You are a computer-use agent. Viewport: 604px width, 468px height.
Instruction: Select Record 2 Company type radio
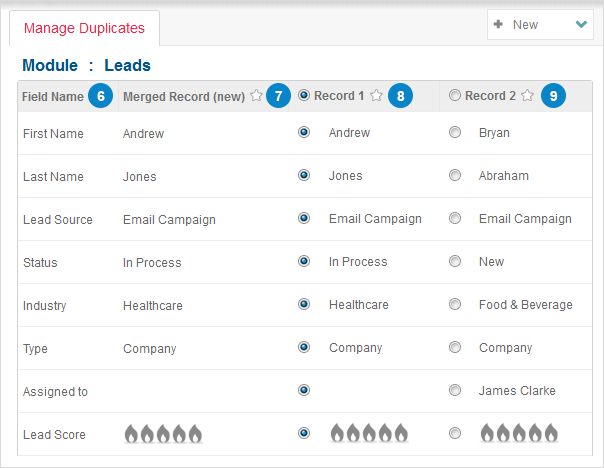tap(455, 347)
